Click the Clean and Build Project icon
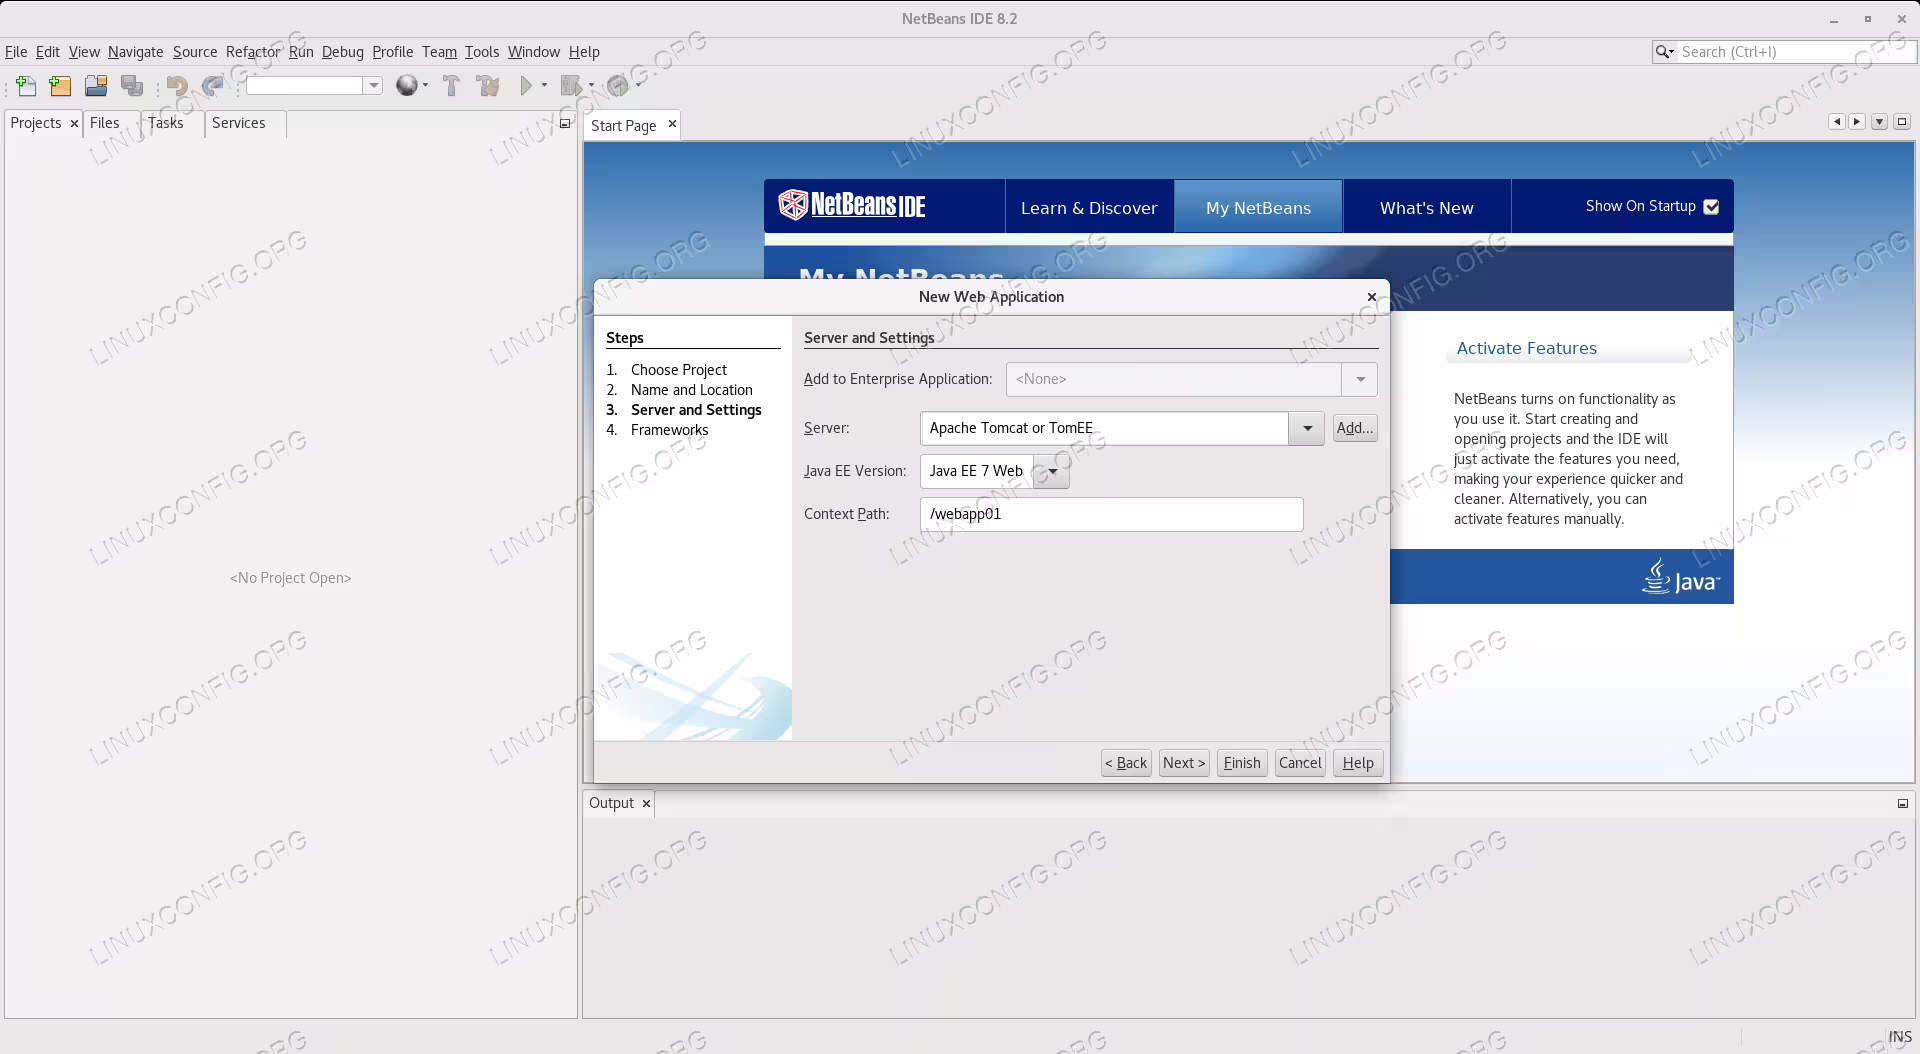Image resolution: width=1920 pixels, height=1054 pixels. [x=488, y=86]
